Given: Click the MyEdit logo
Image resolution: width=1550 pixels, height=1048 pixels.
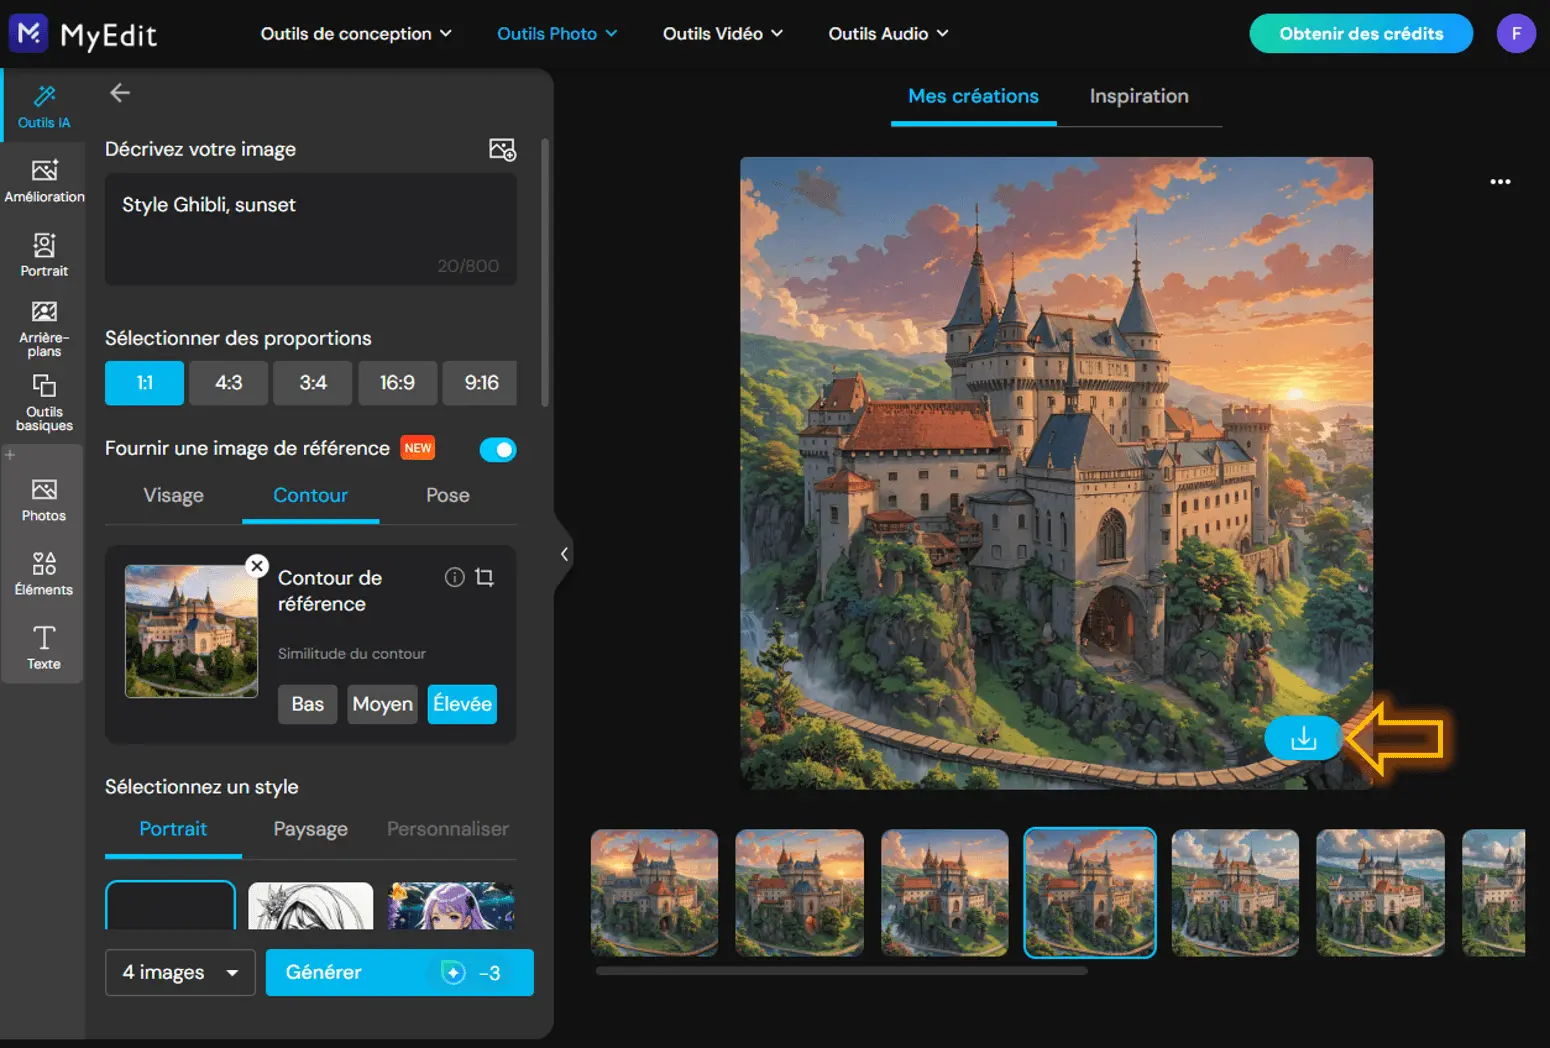Looking at the screenshot, I should tap(84, 34).
